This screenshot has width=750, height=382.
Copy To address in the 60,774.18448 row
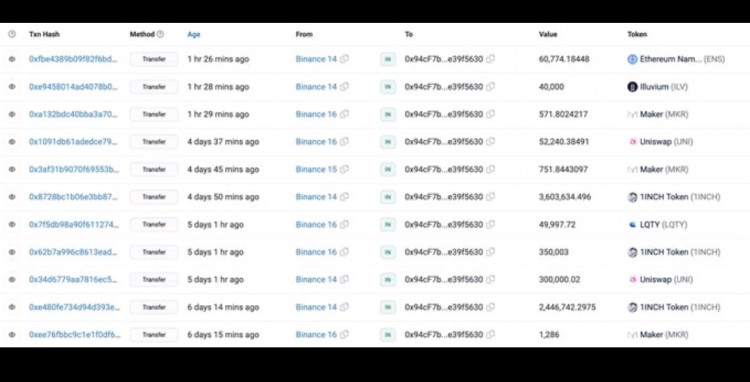pyautogui.click(x=490, y=59)
